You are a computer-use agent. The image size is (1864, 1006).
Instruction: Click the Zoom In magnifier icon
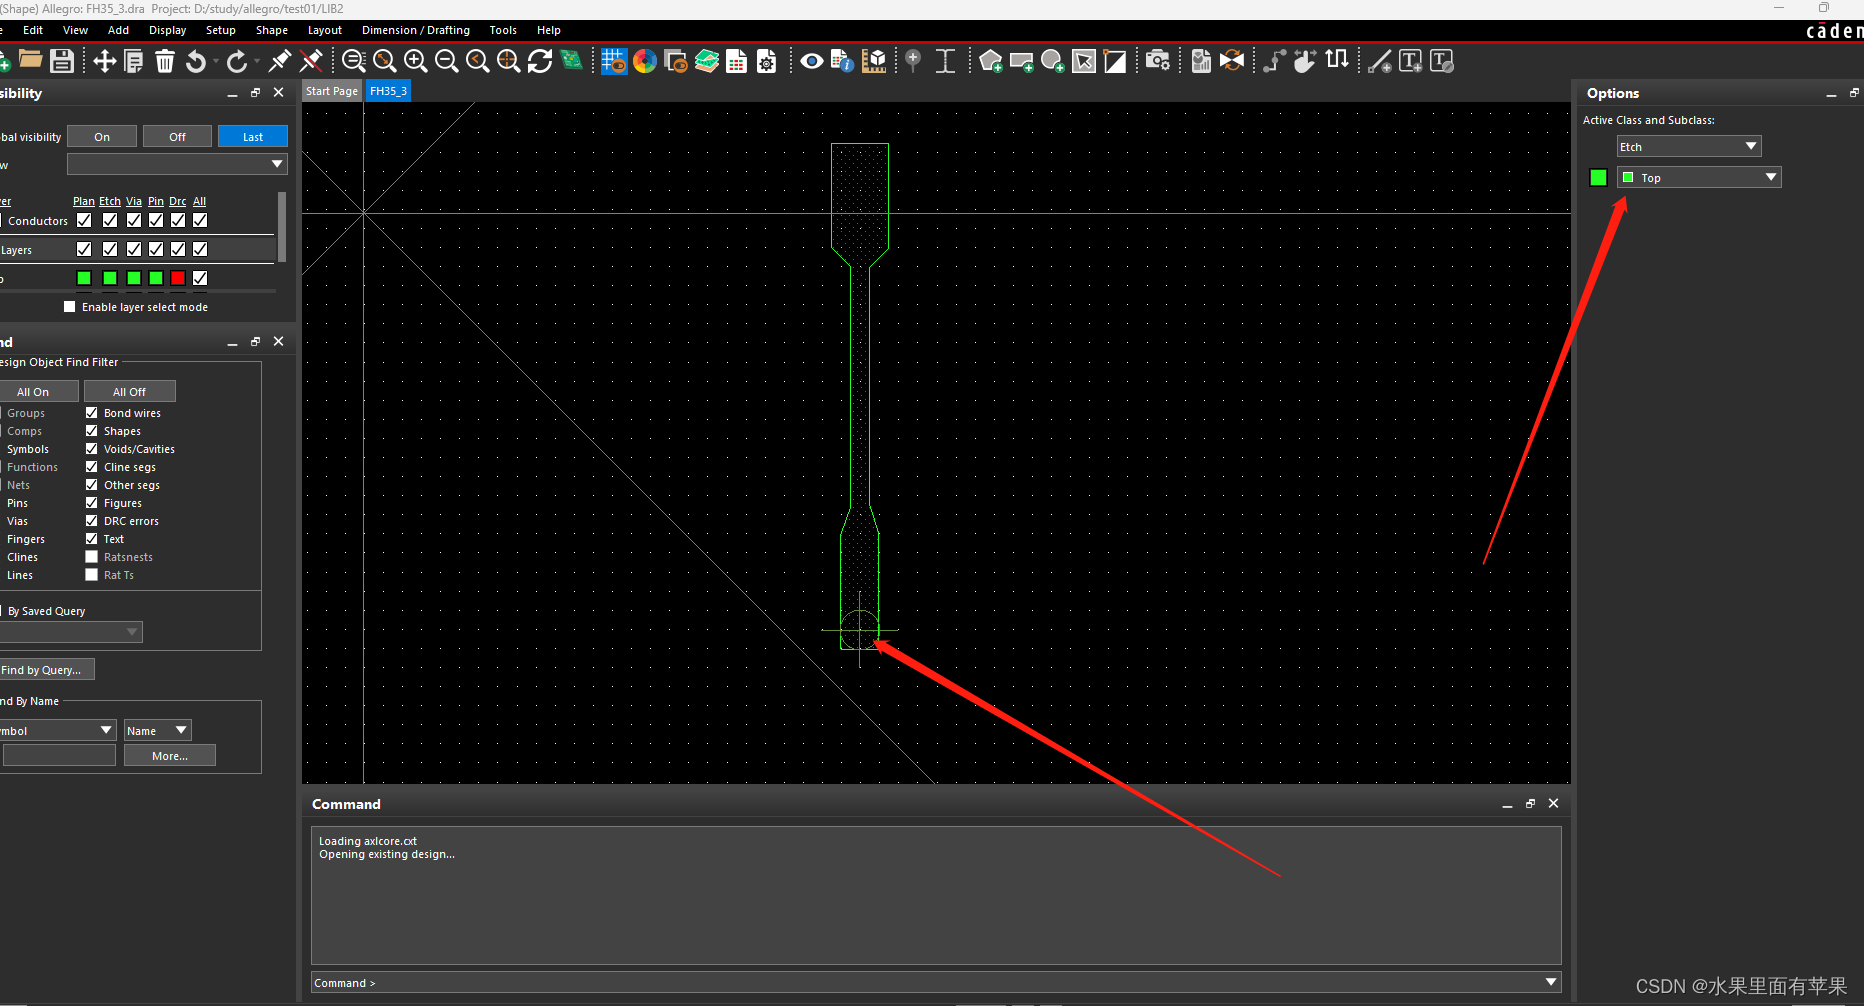click(x=415, y=61)
